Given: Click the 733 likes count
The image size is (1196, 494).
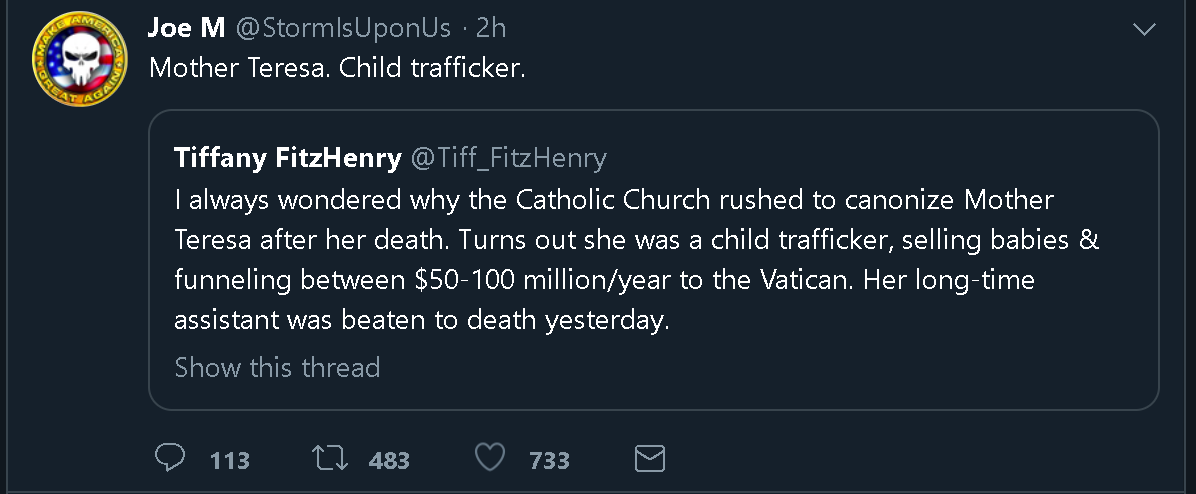Looking at the screenshot, I should [549, 461].
